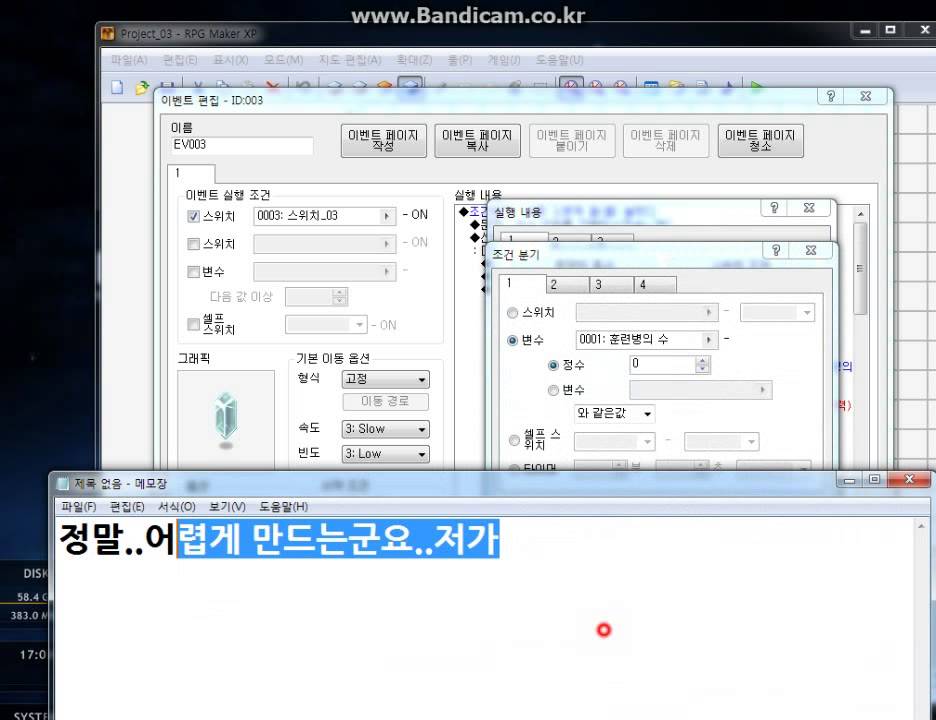
Task: Open Notepad 편집(E) menu
Action: tap(127, 506)
